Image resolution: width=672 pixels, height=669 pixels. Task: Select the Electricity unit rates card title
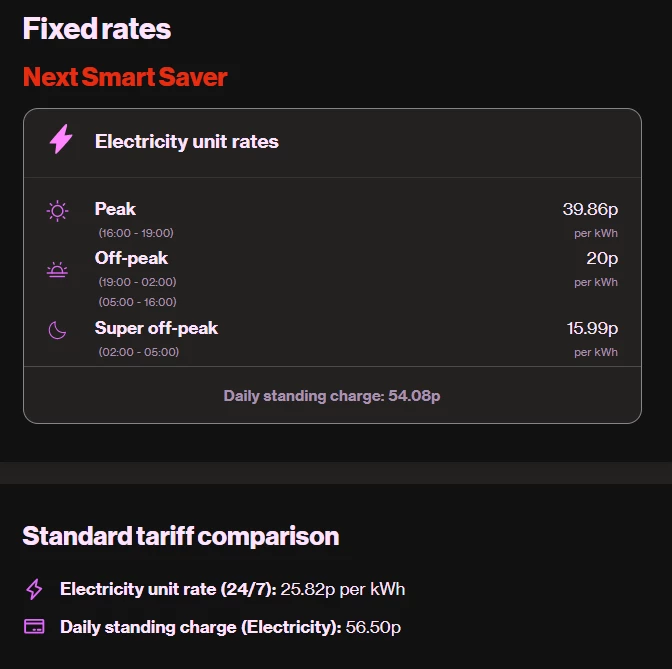tap(186, 141)
